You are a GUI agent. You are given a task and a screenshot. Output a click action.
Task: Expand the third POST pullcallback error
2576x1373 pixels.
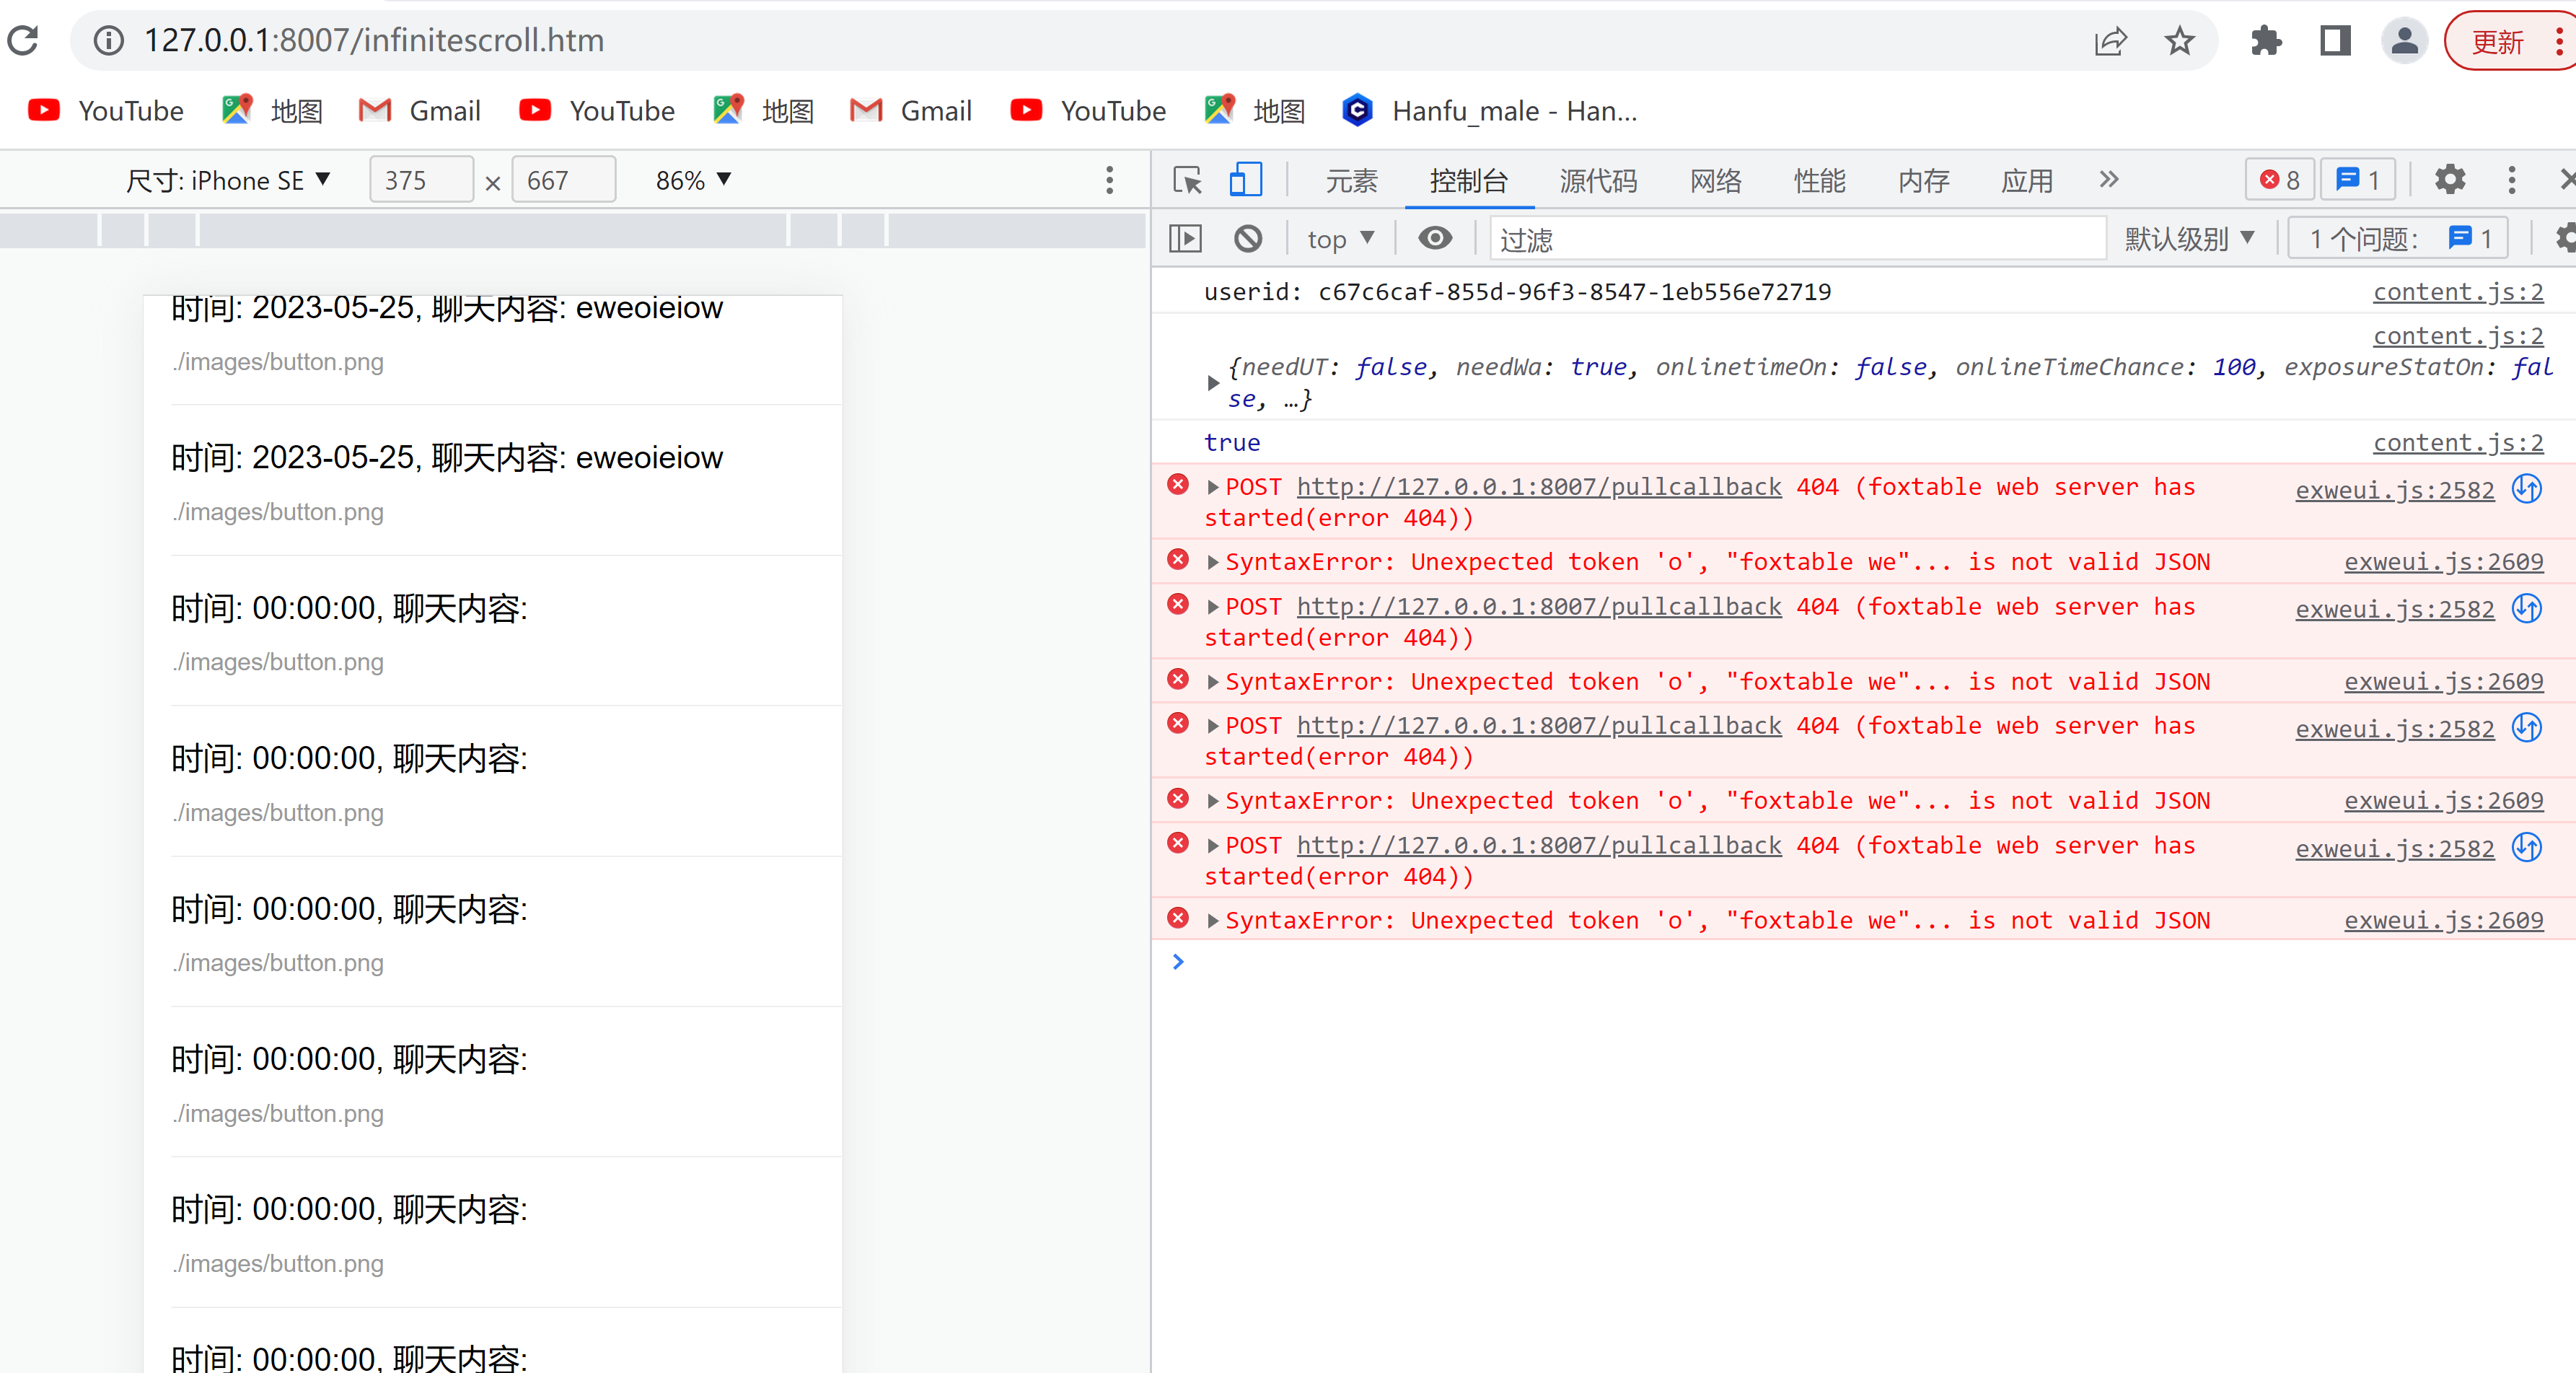pyautogui.click(x=1212, y=727)
